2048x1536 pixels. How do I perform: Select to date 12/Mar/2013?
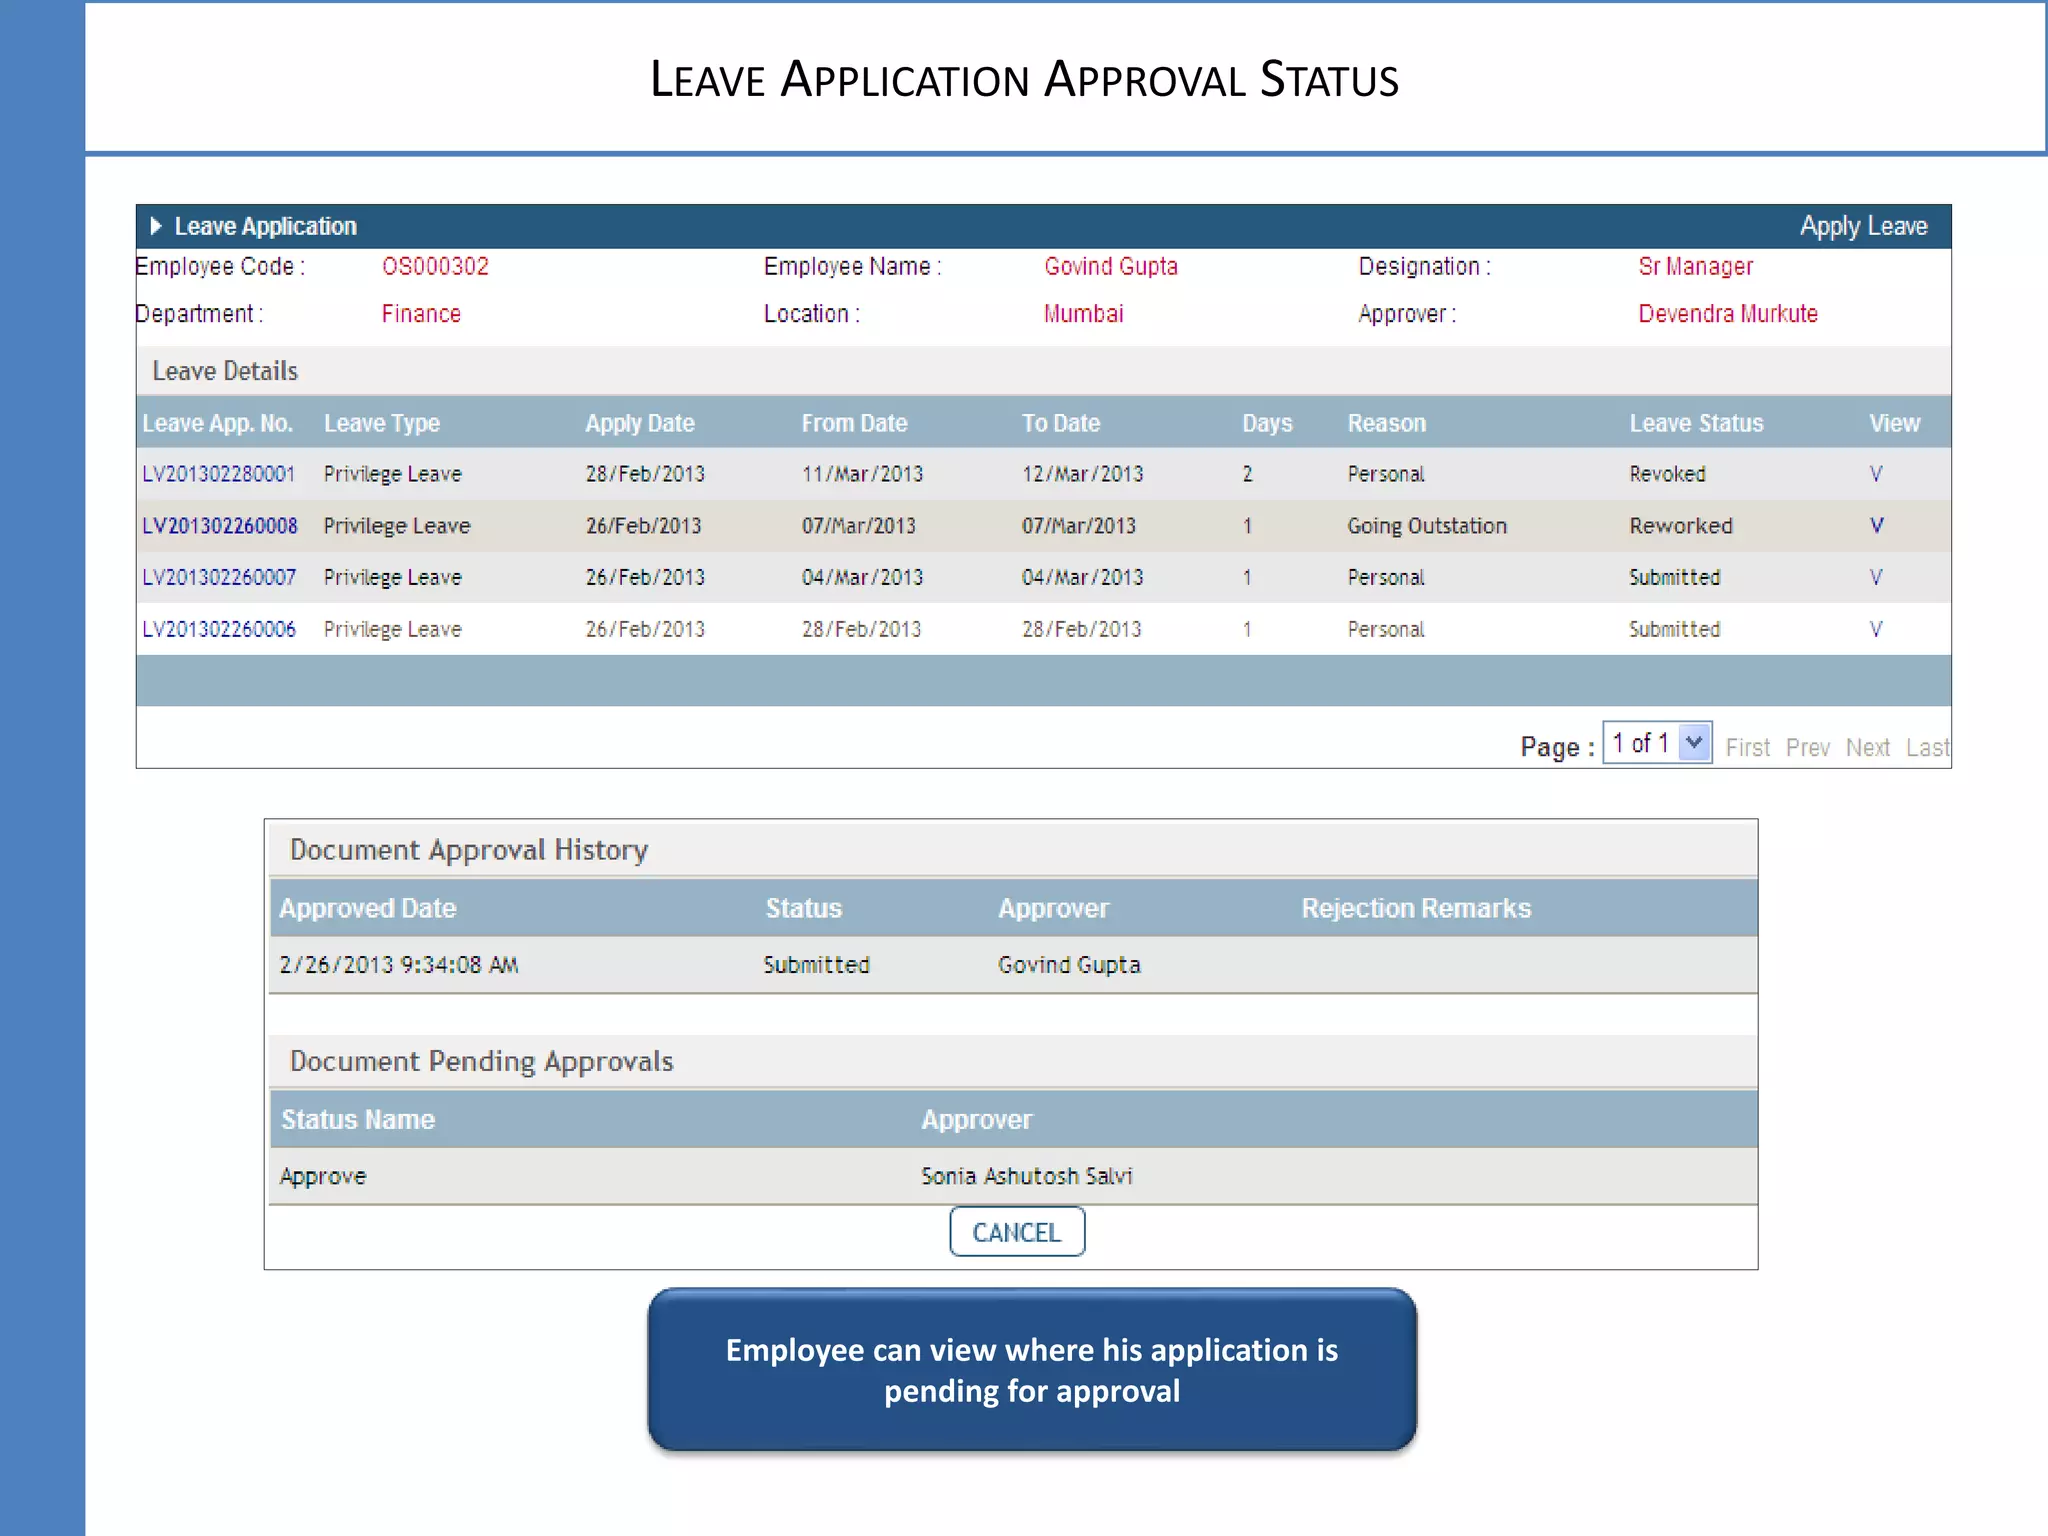pos(1082,474)
